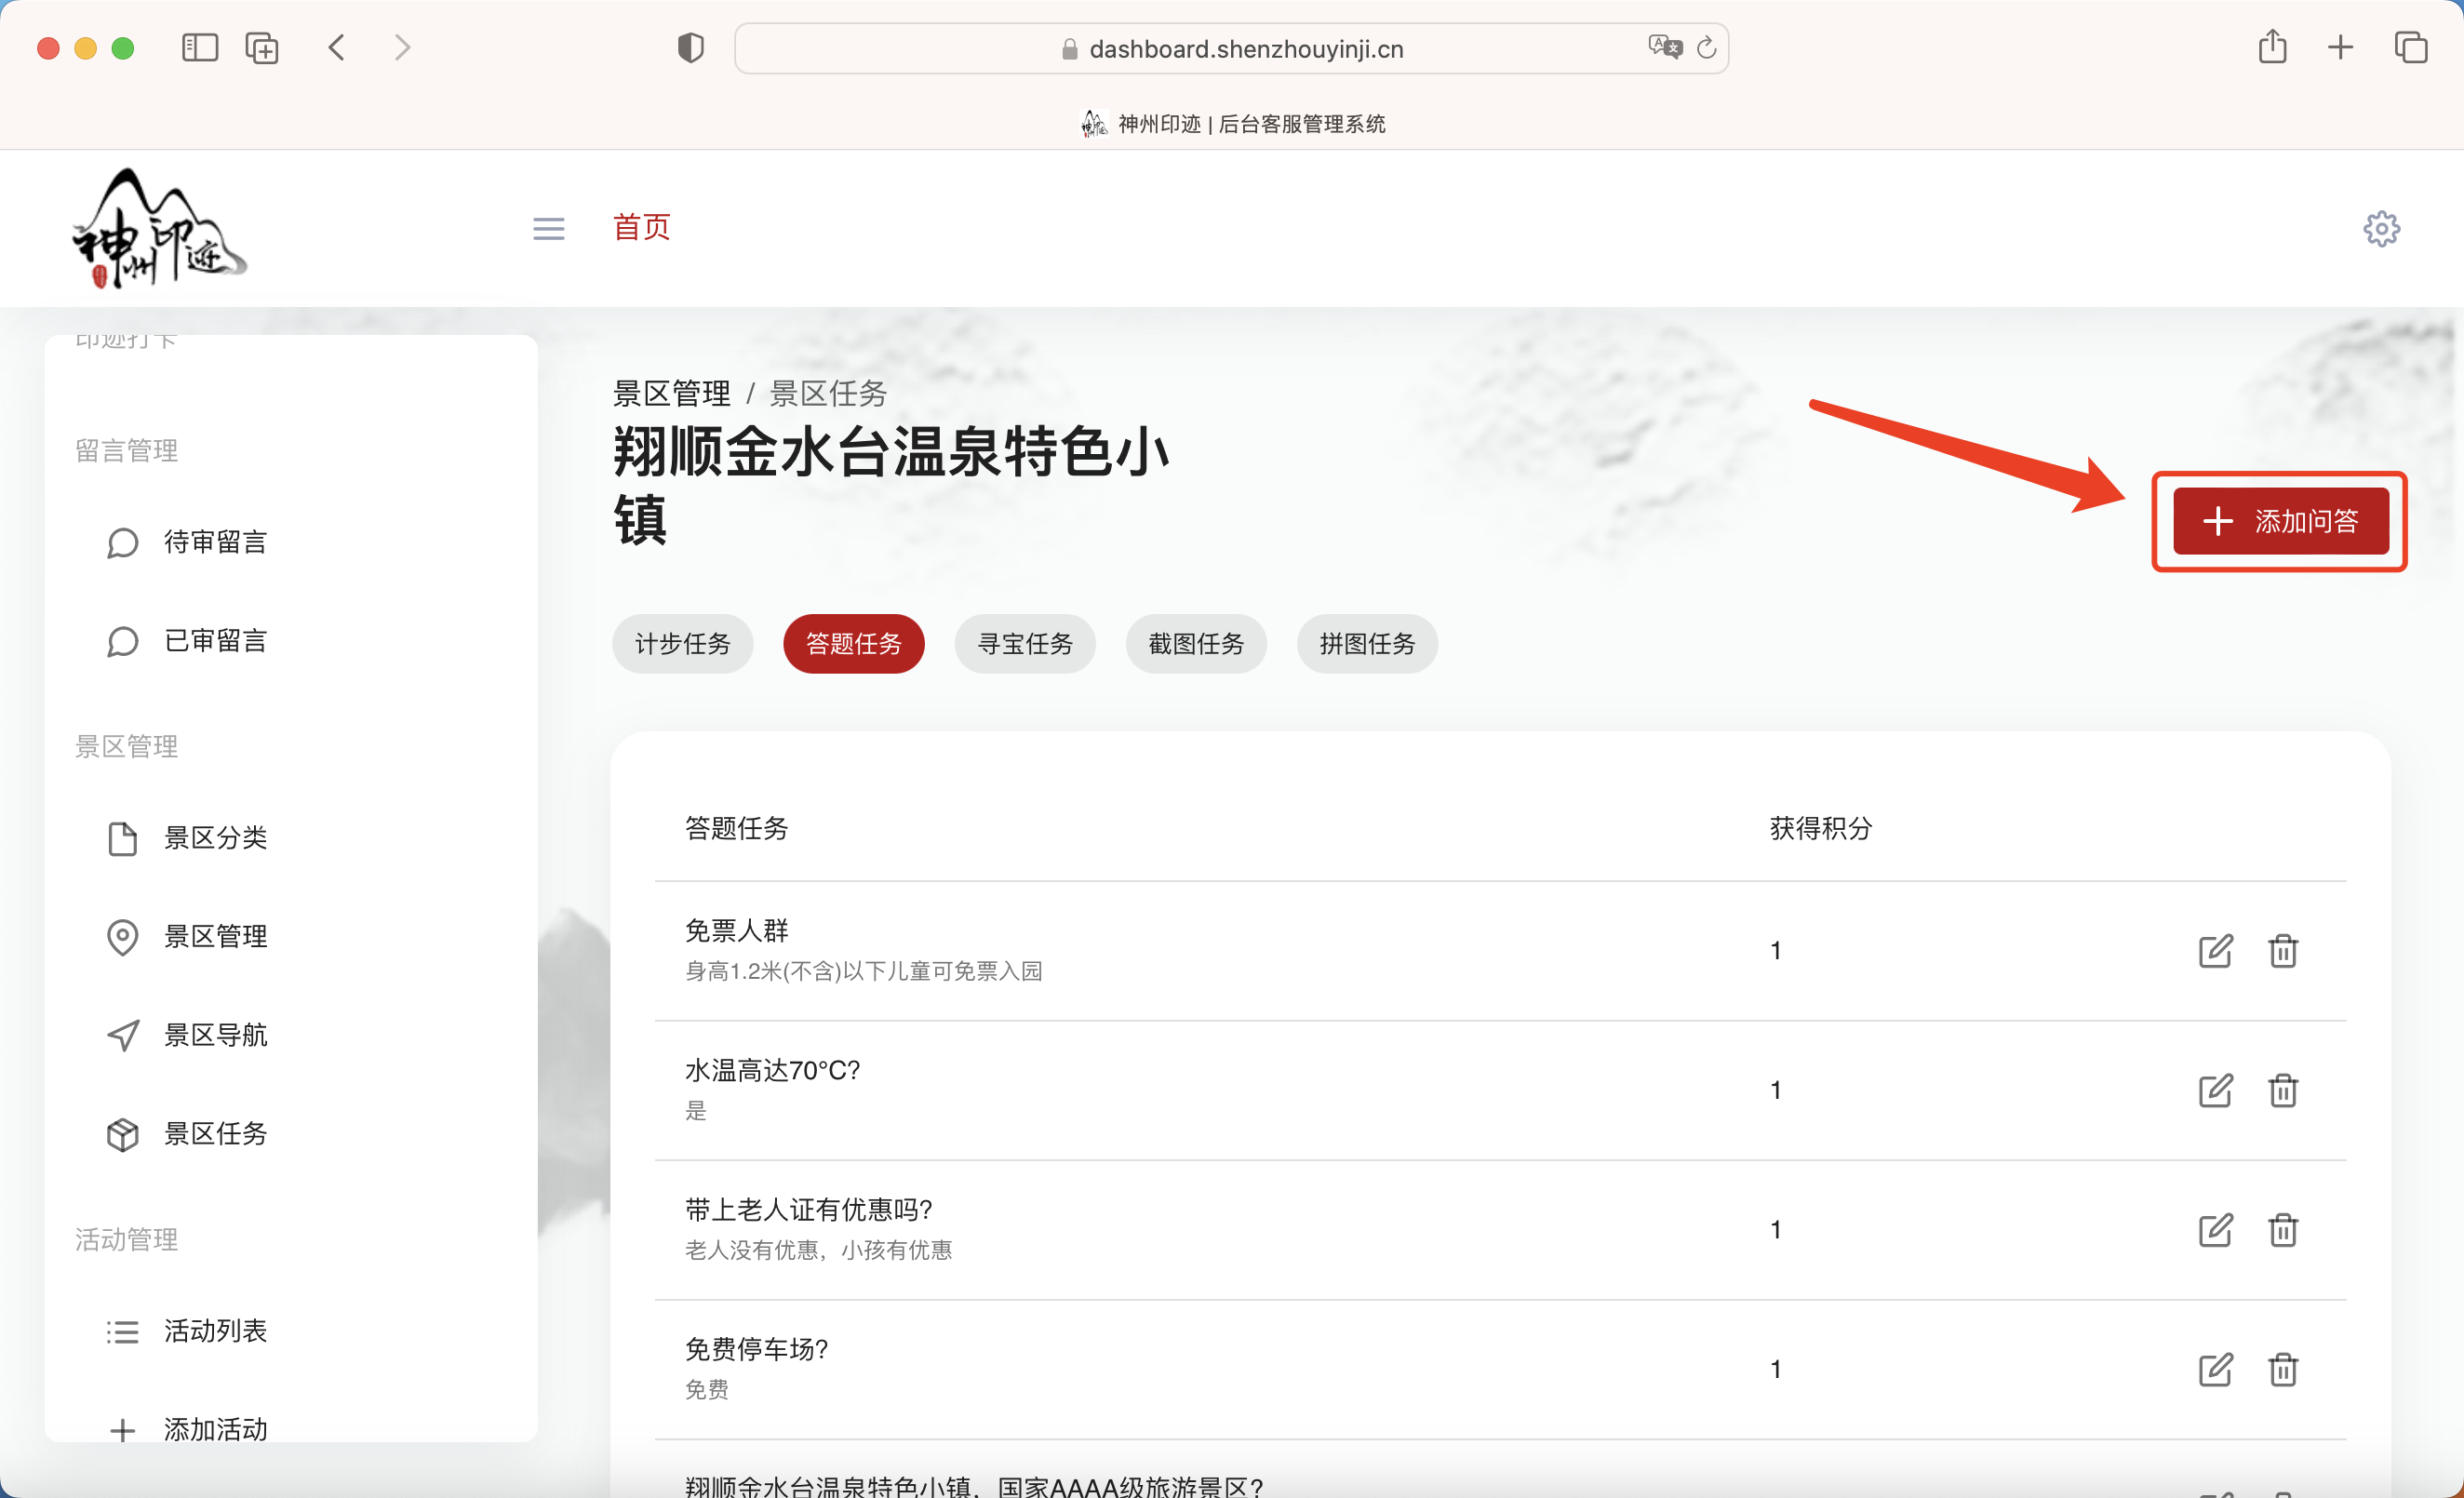Viewport: 2464px width, 1498px height.
Task: Click 添加活动 to add an activity
Action: (x=214, y=1428)
